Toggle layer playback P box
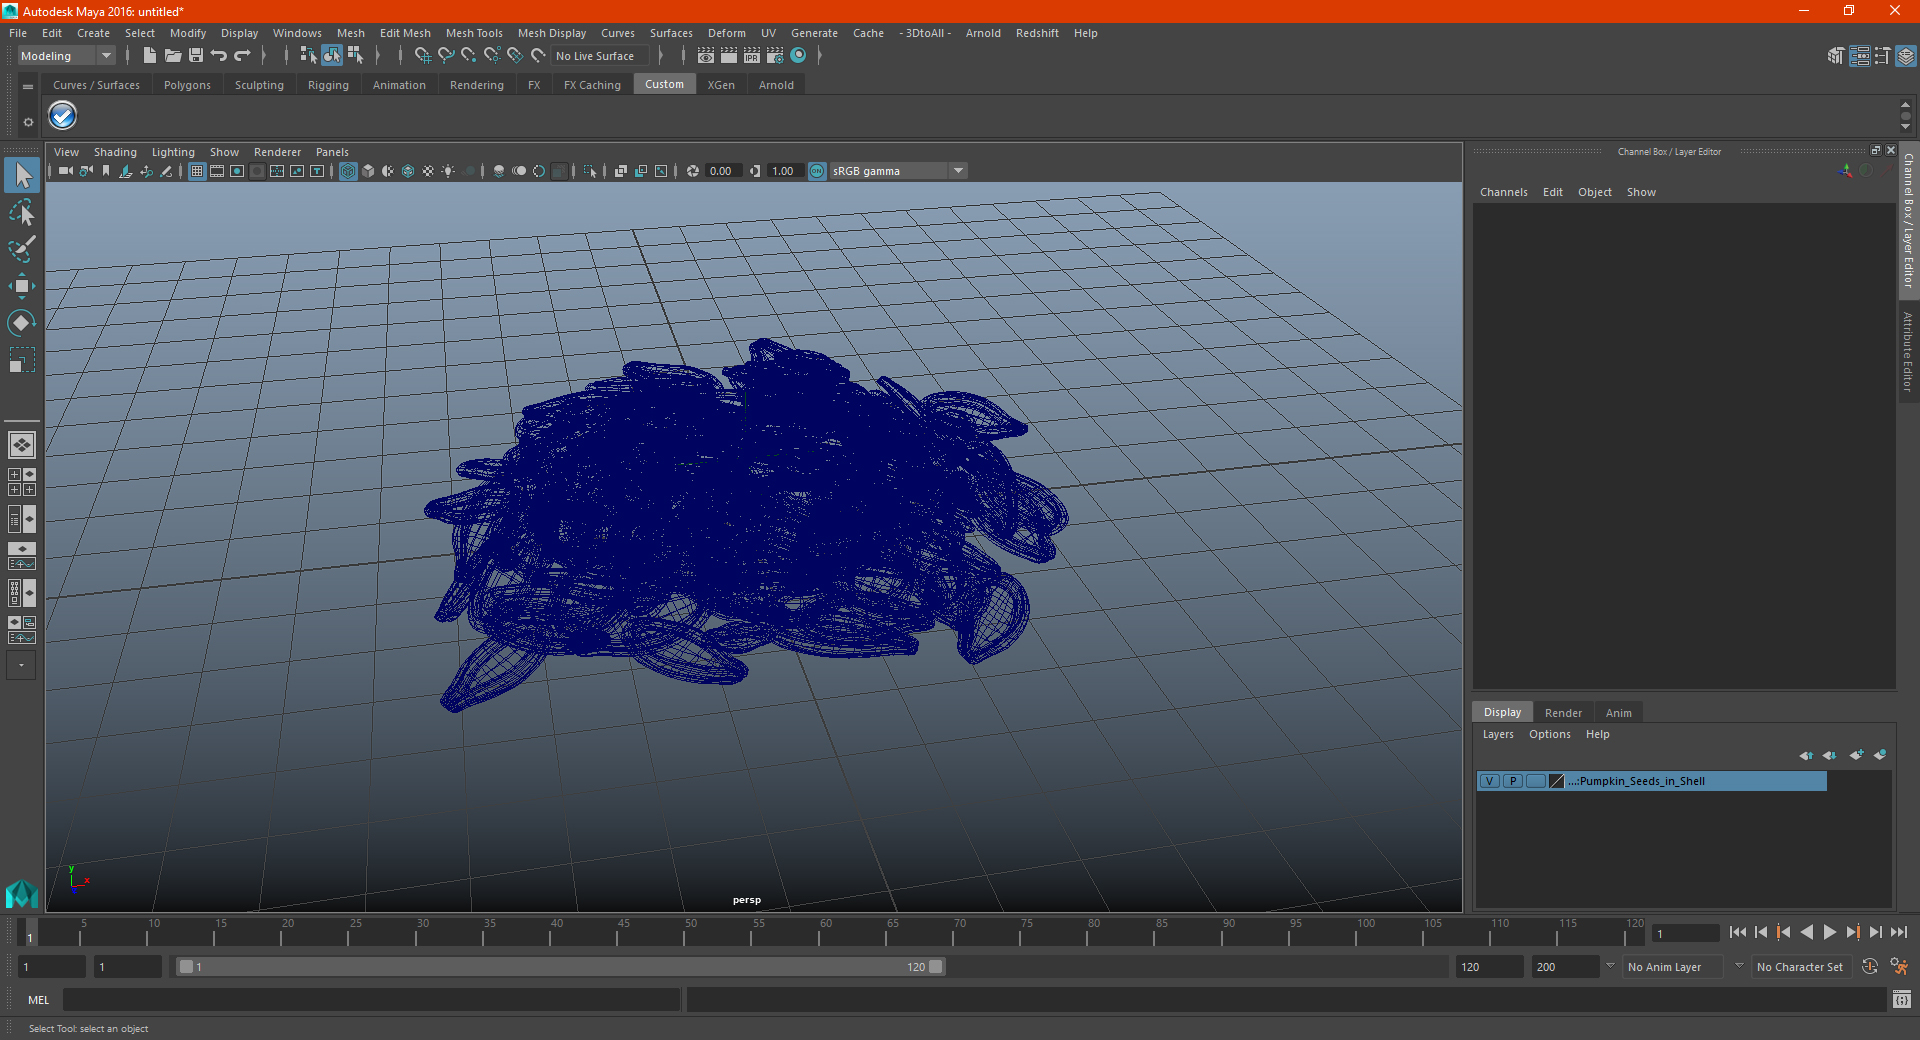Screen dimensions: 1920x1040 point(1513,781)
